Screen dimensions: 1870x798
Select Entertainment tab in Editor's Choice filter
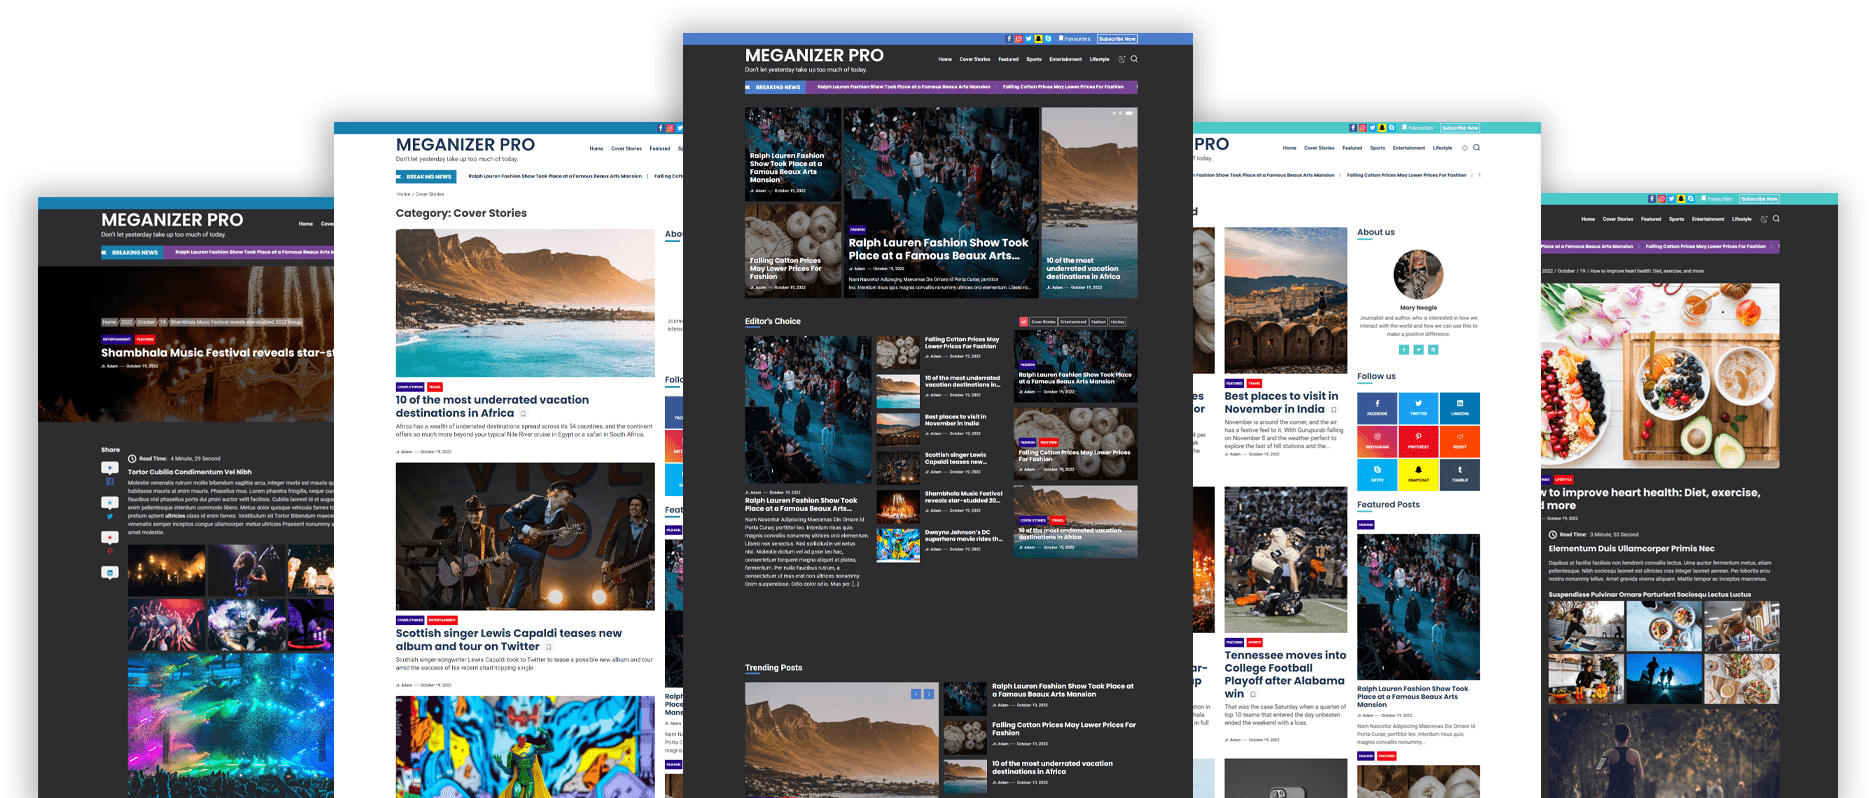point(1073,322)
